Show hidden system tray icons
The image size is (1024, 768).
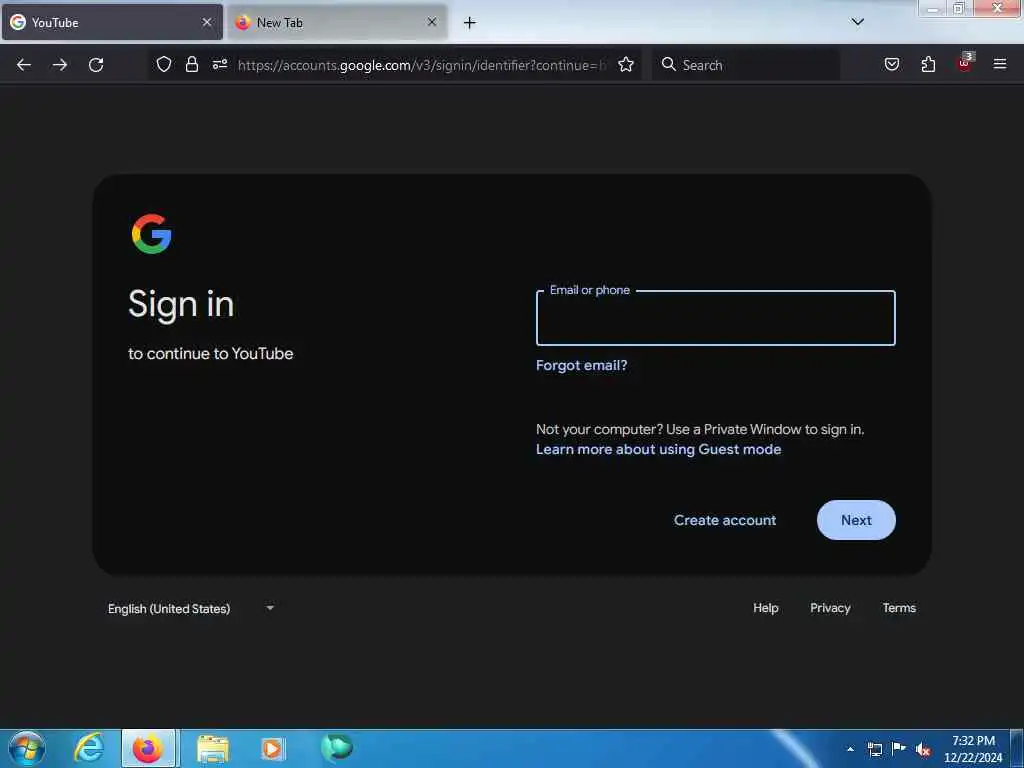(x=850, y=748)
